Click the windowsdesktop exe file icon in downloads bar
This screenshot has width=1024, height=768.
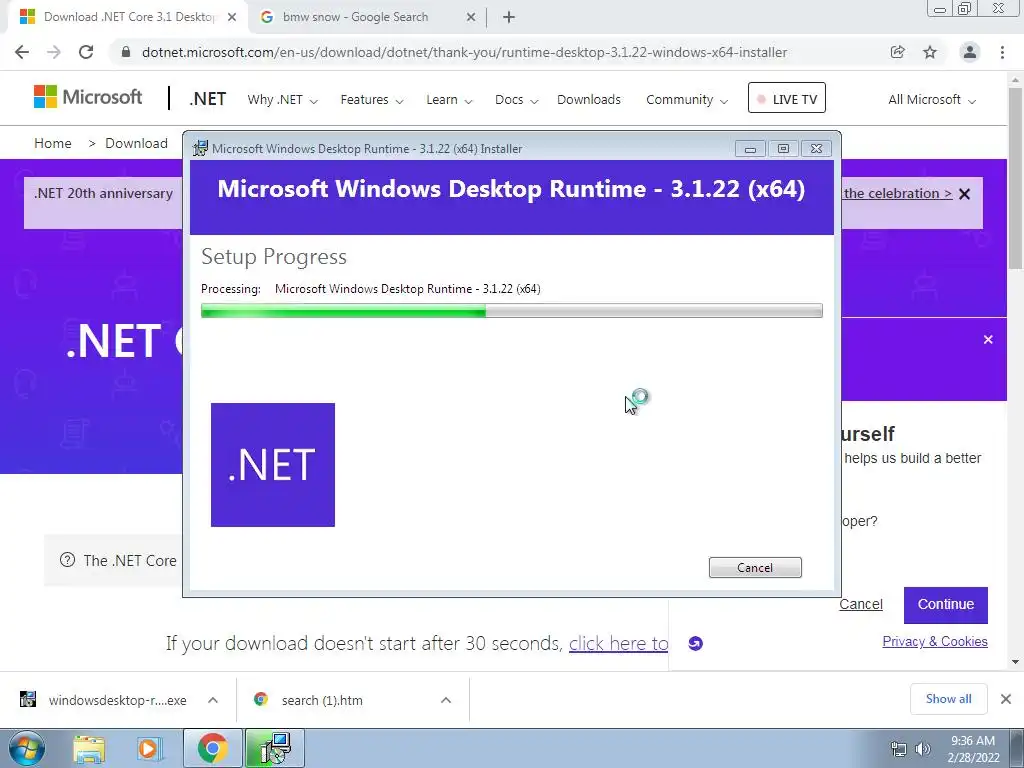pyautogui.click(x=27, y=699)
